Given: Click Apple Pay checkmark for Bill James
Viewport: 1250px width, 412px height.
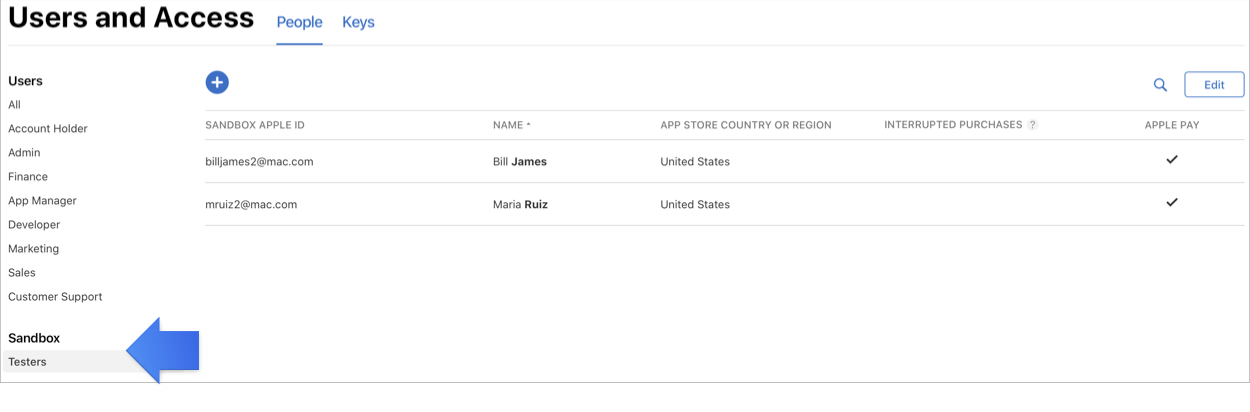Looking at the screenshot, I should 1172,160.
